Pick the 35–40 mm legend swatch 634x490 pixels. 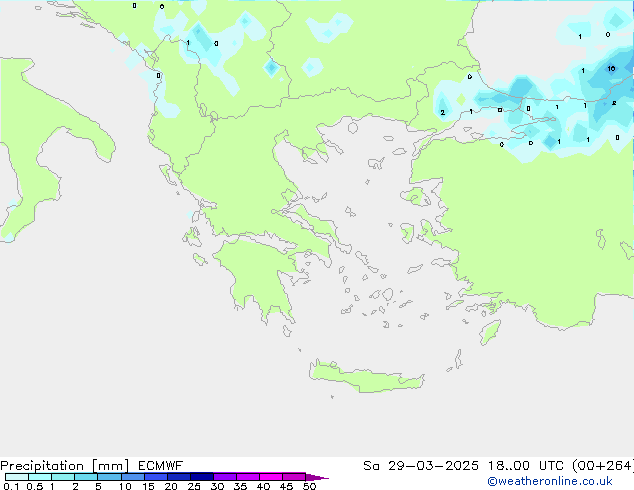pyautogui.click(x=248, y=477)
